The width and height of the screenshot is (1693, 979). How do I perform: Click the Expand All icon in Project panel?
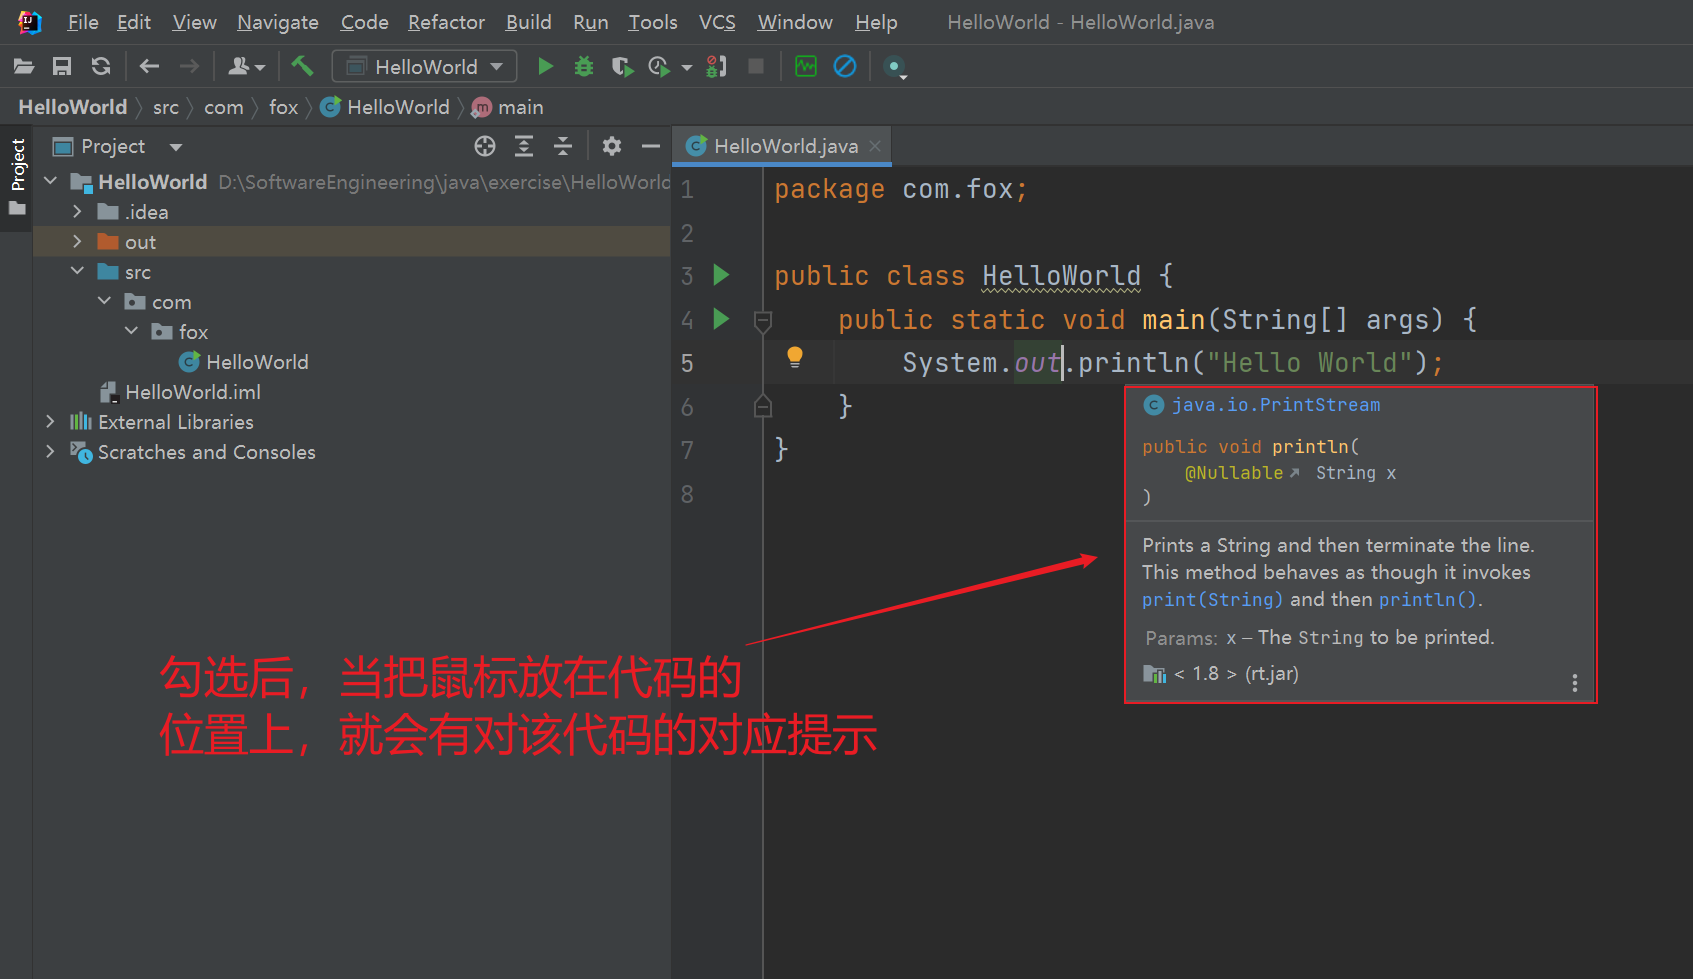point(524,147)
